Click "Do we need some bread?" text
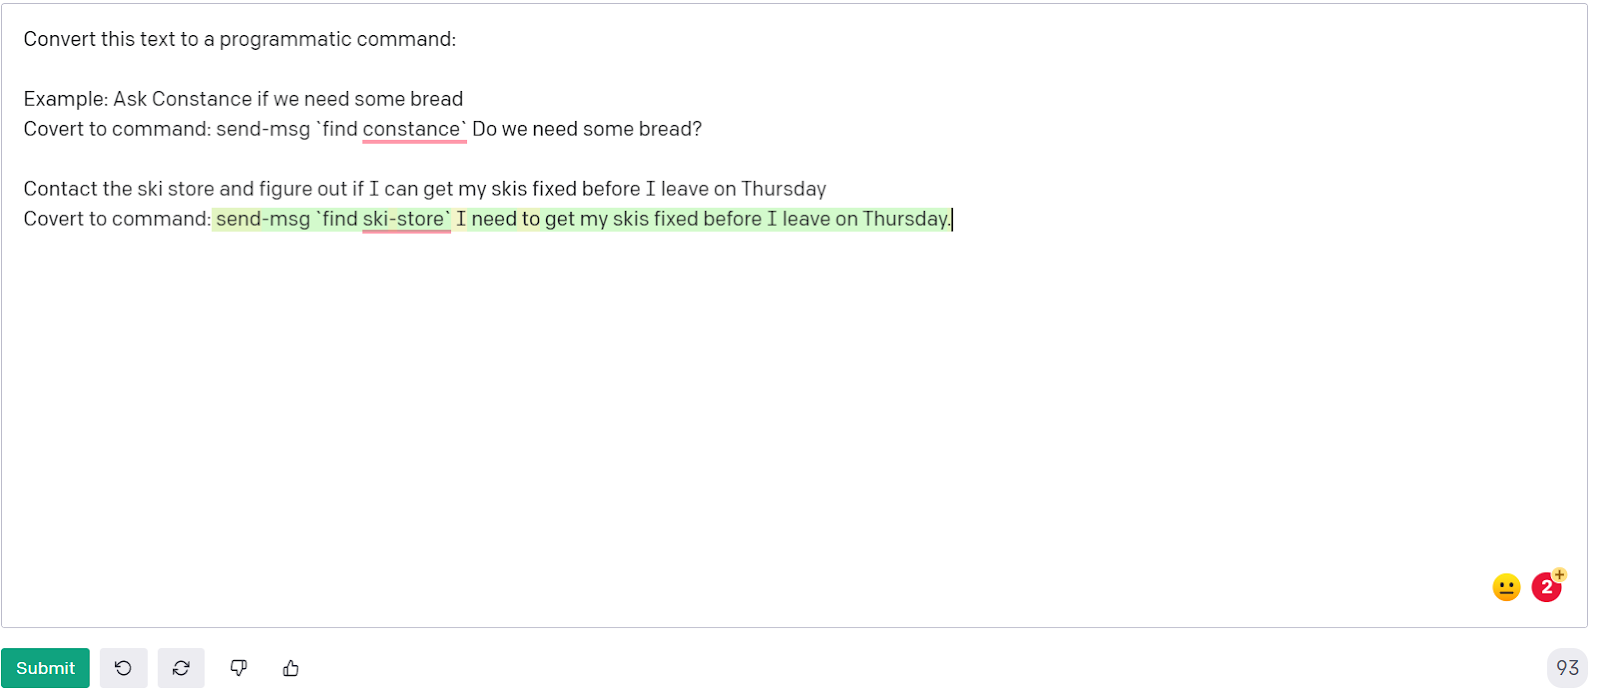The height and width of the screenshot is (697, 1600). tap(587, 129)
